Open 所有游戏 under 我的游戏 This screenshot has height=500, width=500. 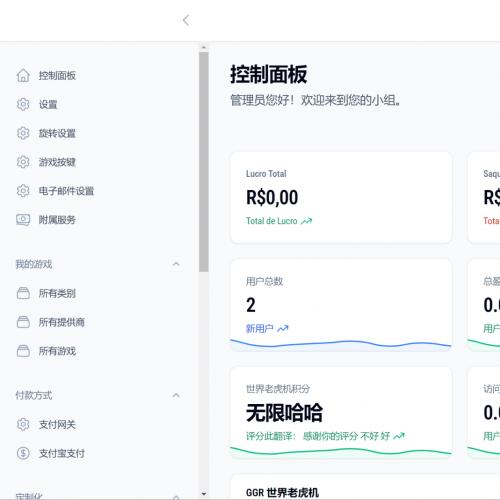click(57, 351)
